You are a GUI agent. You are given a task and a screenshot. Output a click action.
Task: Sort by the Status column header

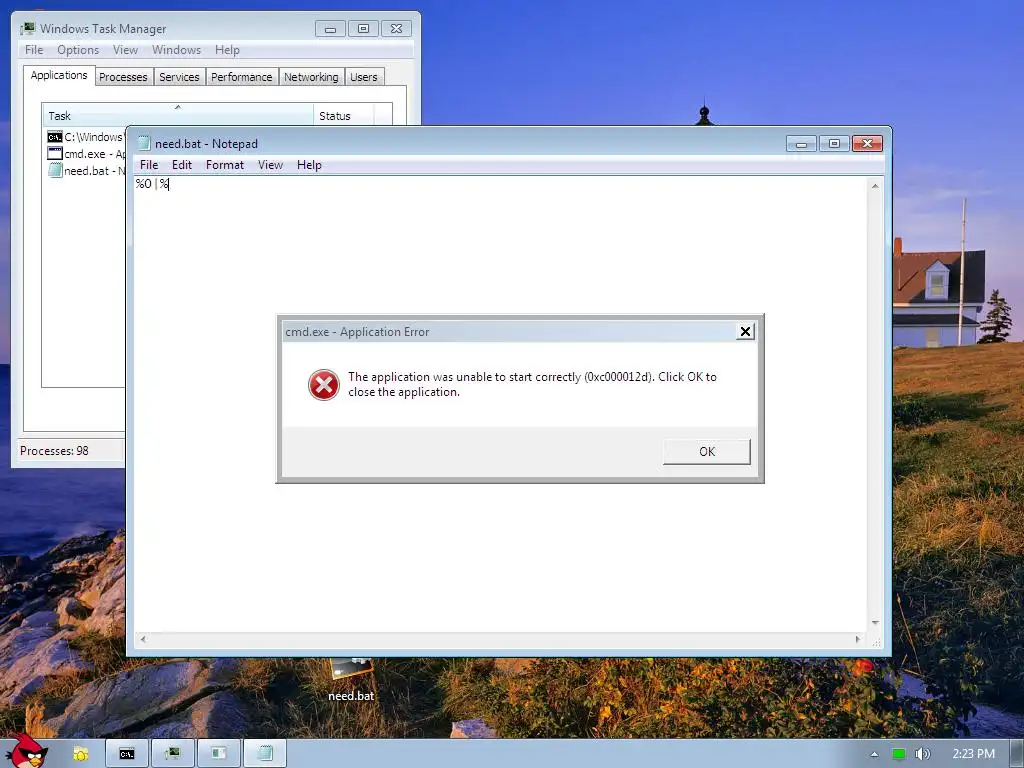coord(343,116)
